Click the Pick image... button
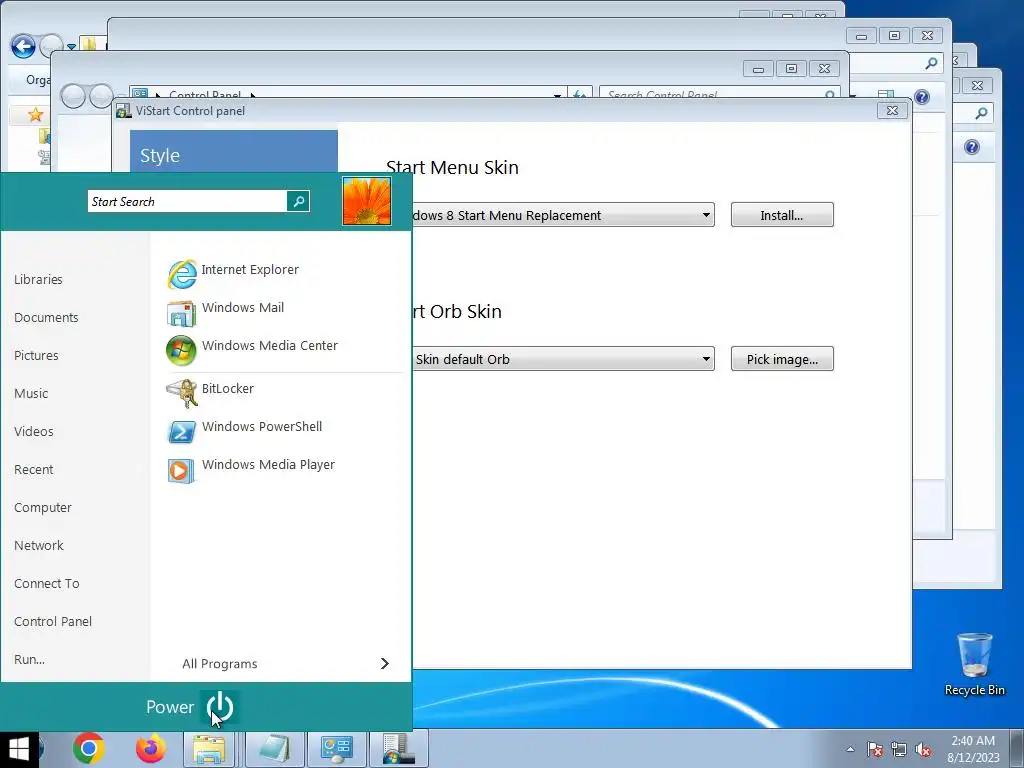The image size is (1024, 768). point(782,359)
